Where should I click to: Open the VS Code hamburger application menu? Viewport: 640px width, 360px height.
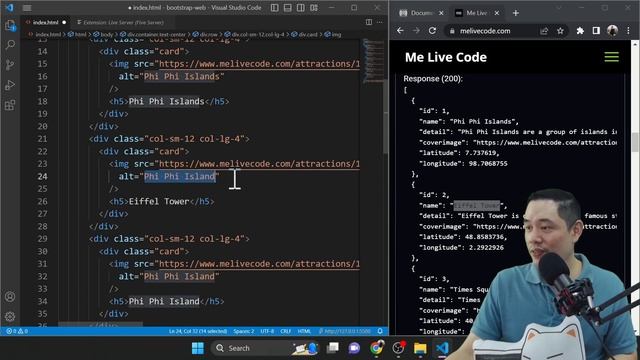tap(27, 8)
